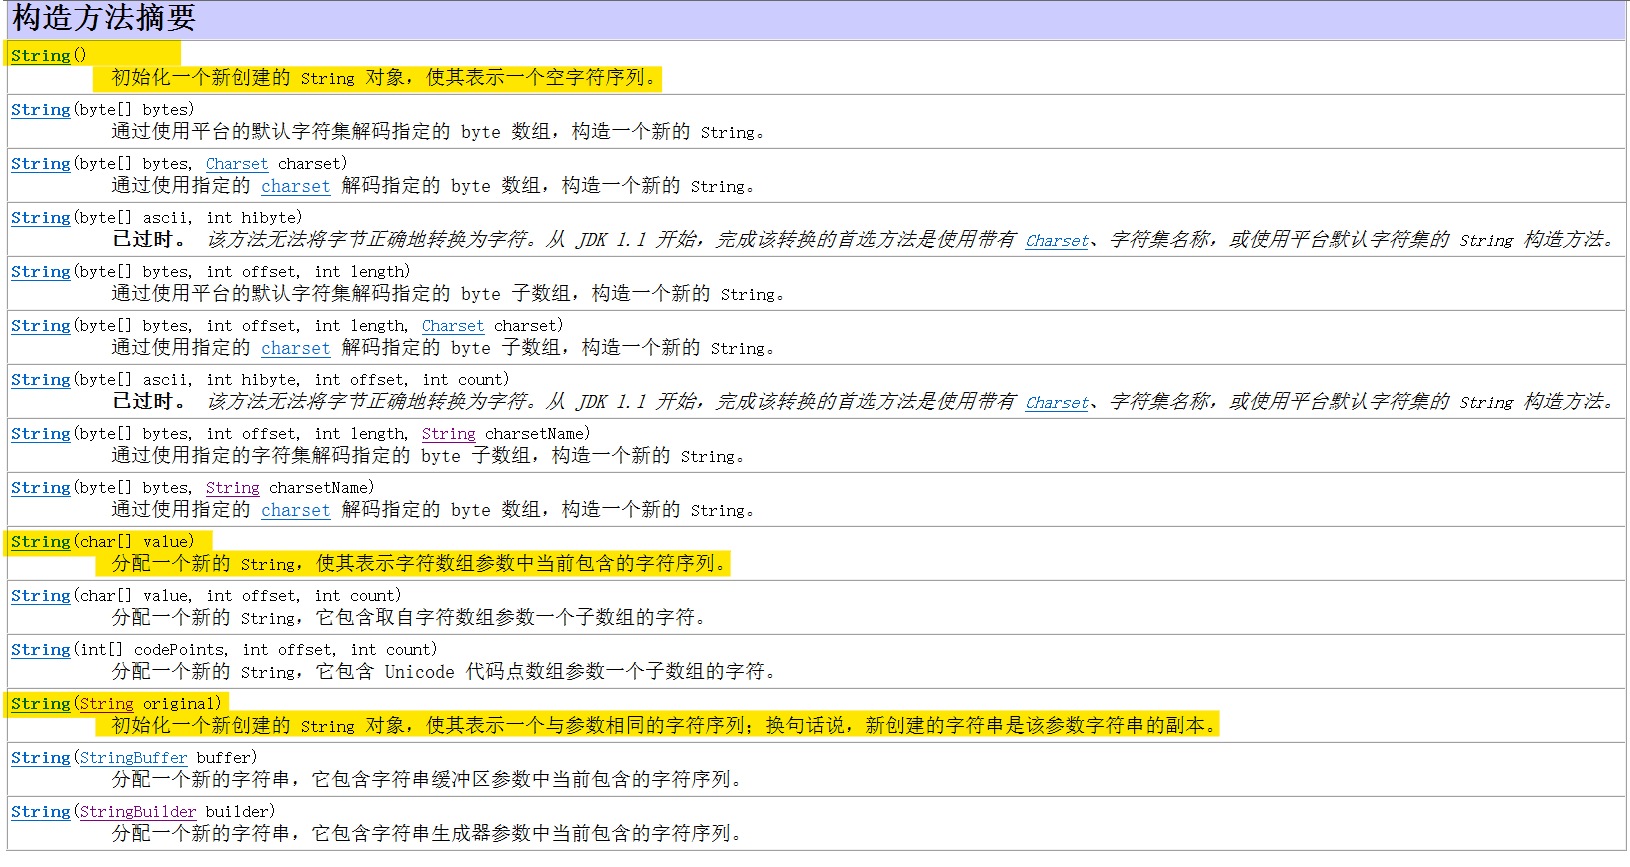1630x867 pixels.
Task: Follow lowercase charset link under bytes, String charsetName
Action: (x=296, y=510)
